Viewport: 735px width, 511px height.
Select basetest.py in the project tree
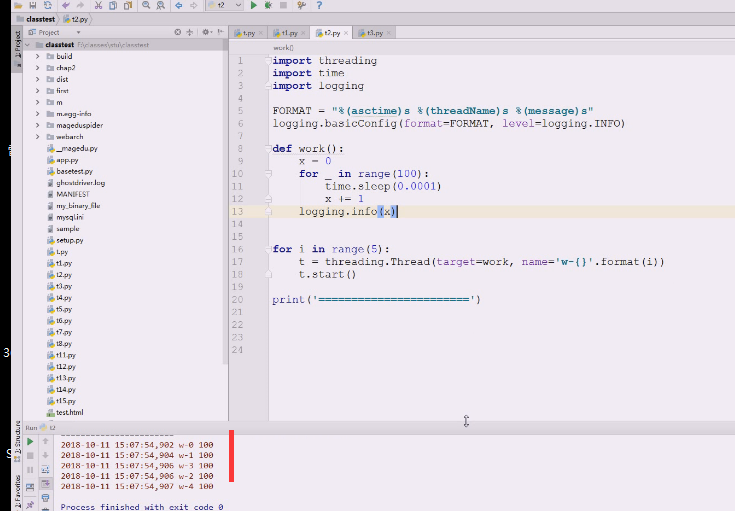pyautogui.click(x=69, y=171)
